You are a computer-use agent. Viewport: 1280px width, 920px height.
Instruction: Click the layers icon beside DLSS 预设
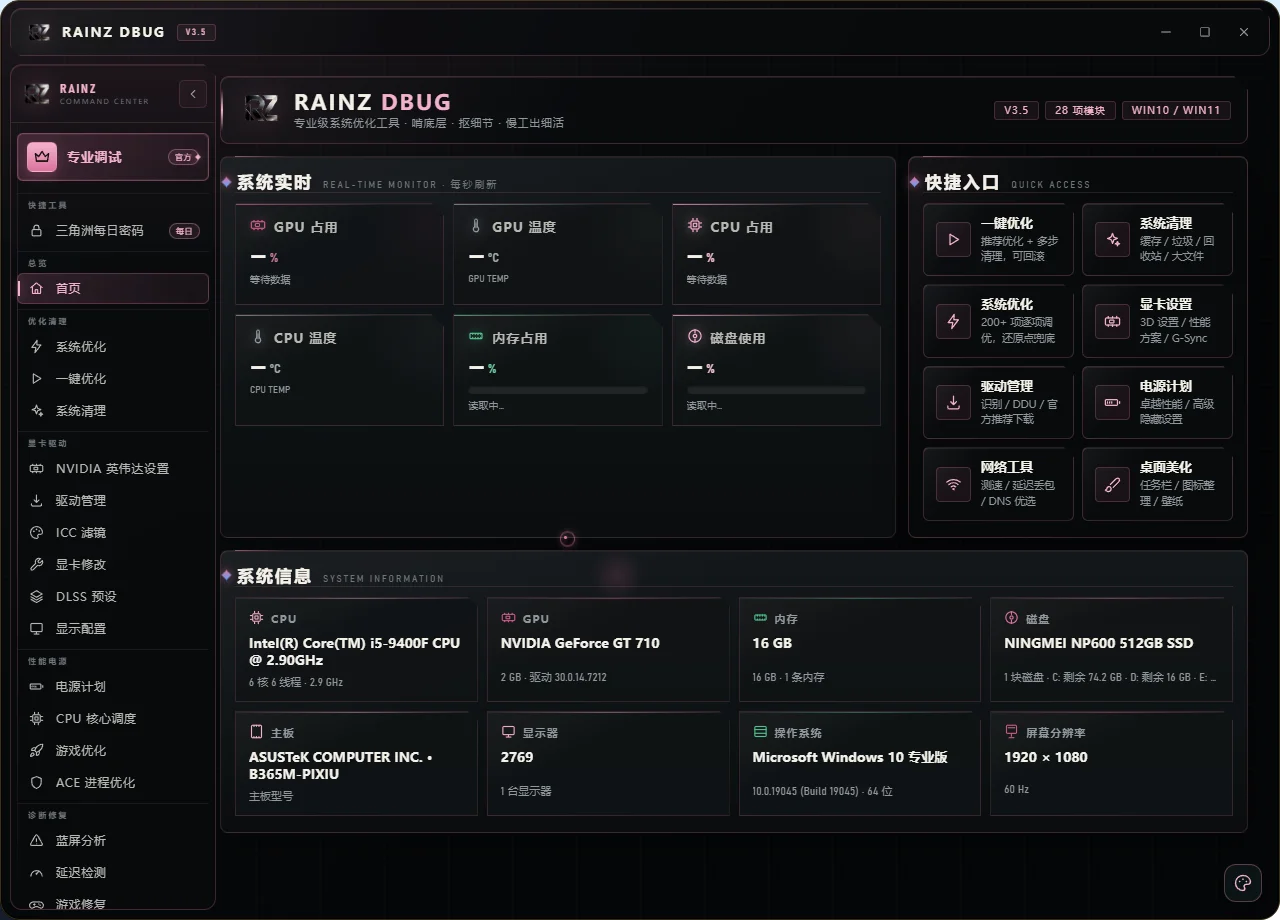[37, 596]
